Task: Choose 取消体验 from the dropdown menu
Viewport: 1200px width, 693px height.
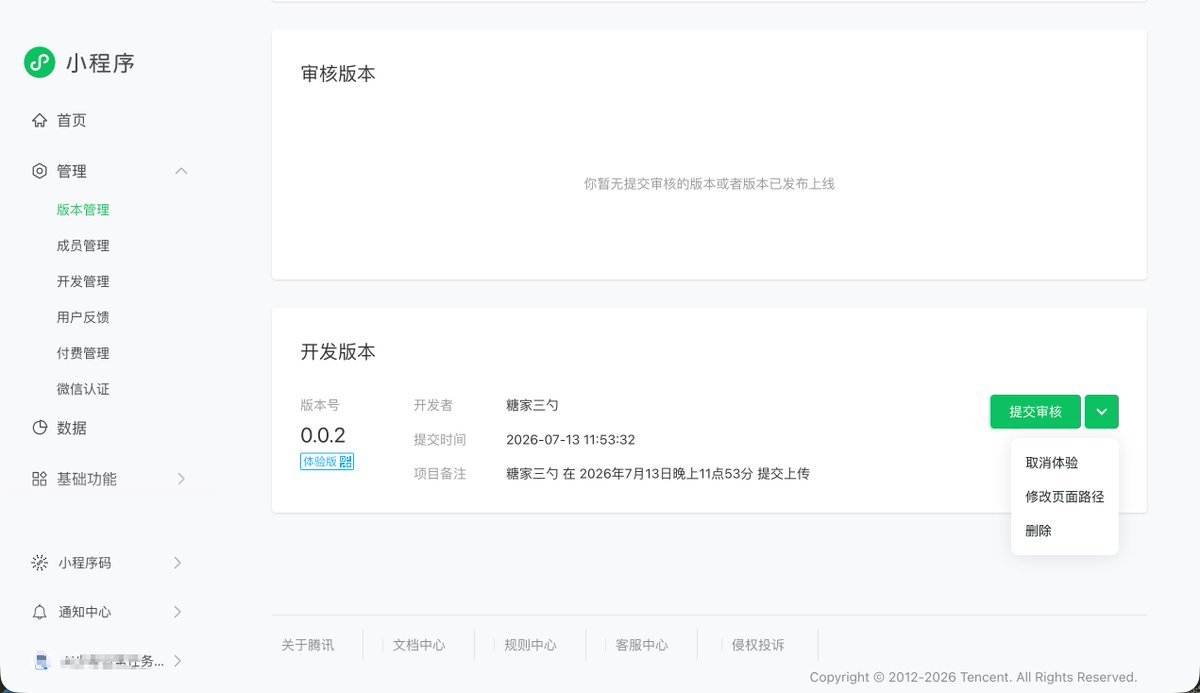Action: [x=1052, y=463]
